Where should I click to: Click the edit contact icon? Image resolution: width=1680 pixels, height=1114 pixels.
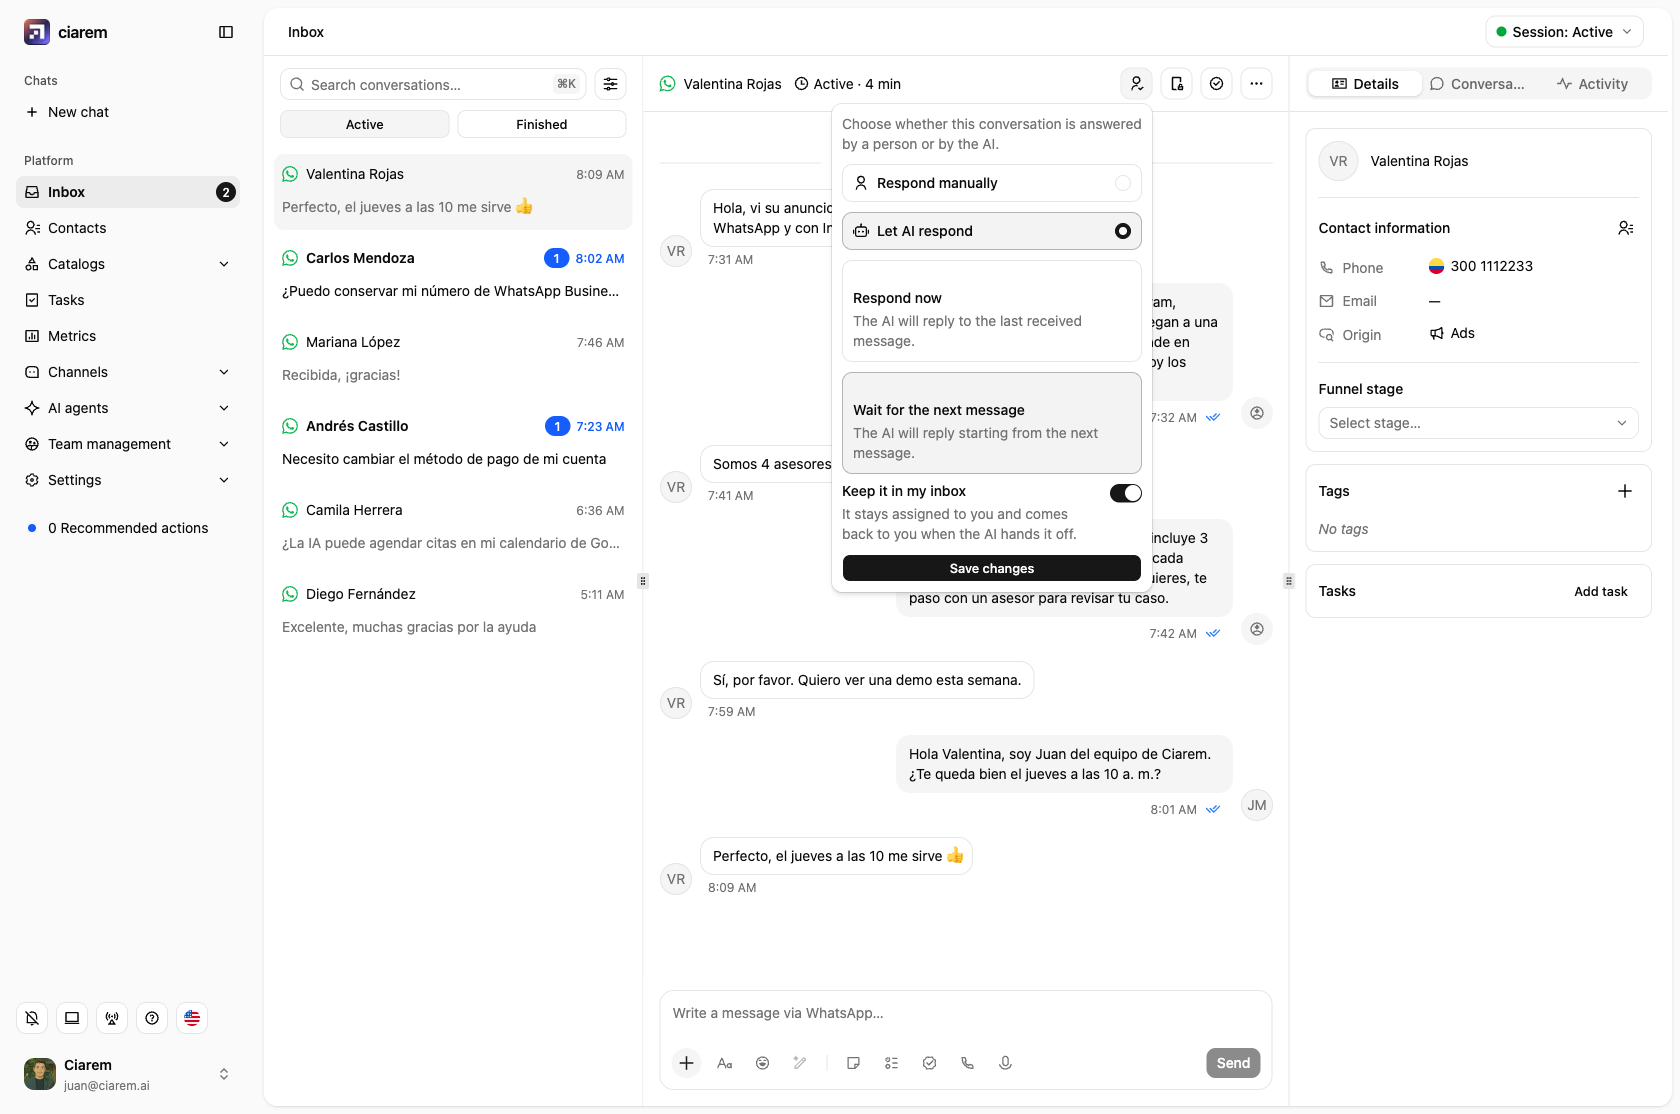pyautogui.click(x=1626, y=228)
